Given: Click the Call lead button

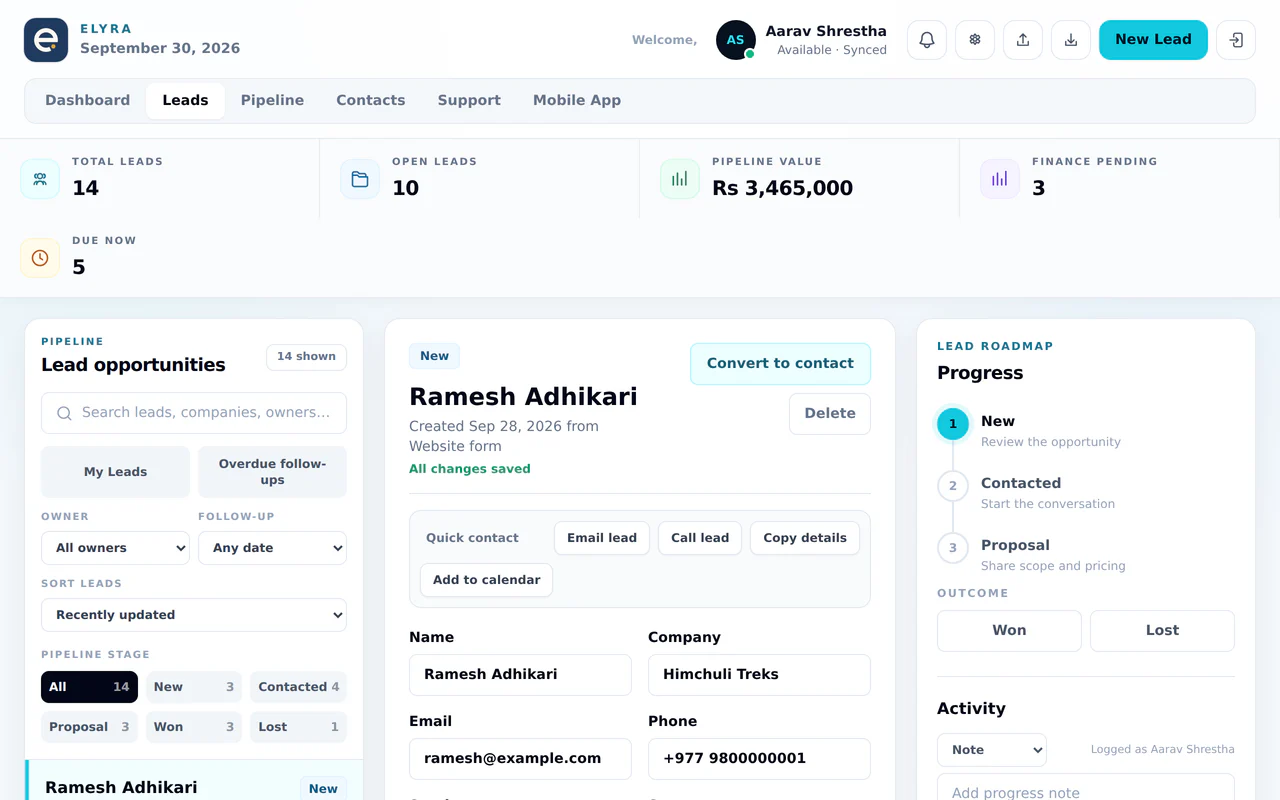Looking at the screenshot, I should coord(700,538).
